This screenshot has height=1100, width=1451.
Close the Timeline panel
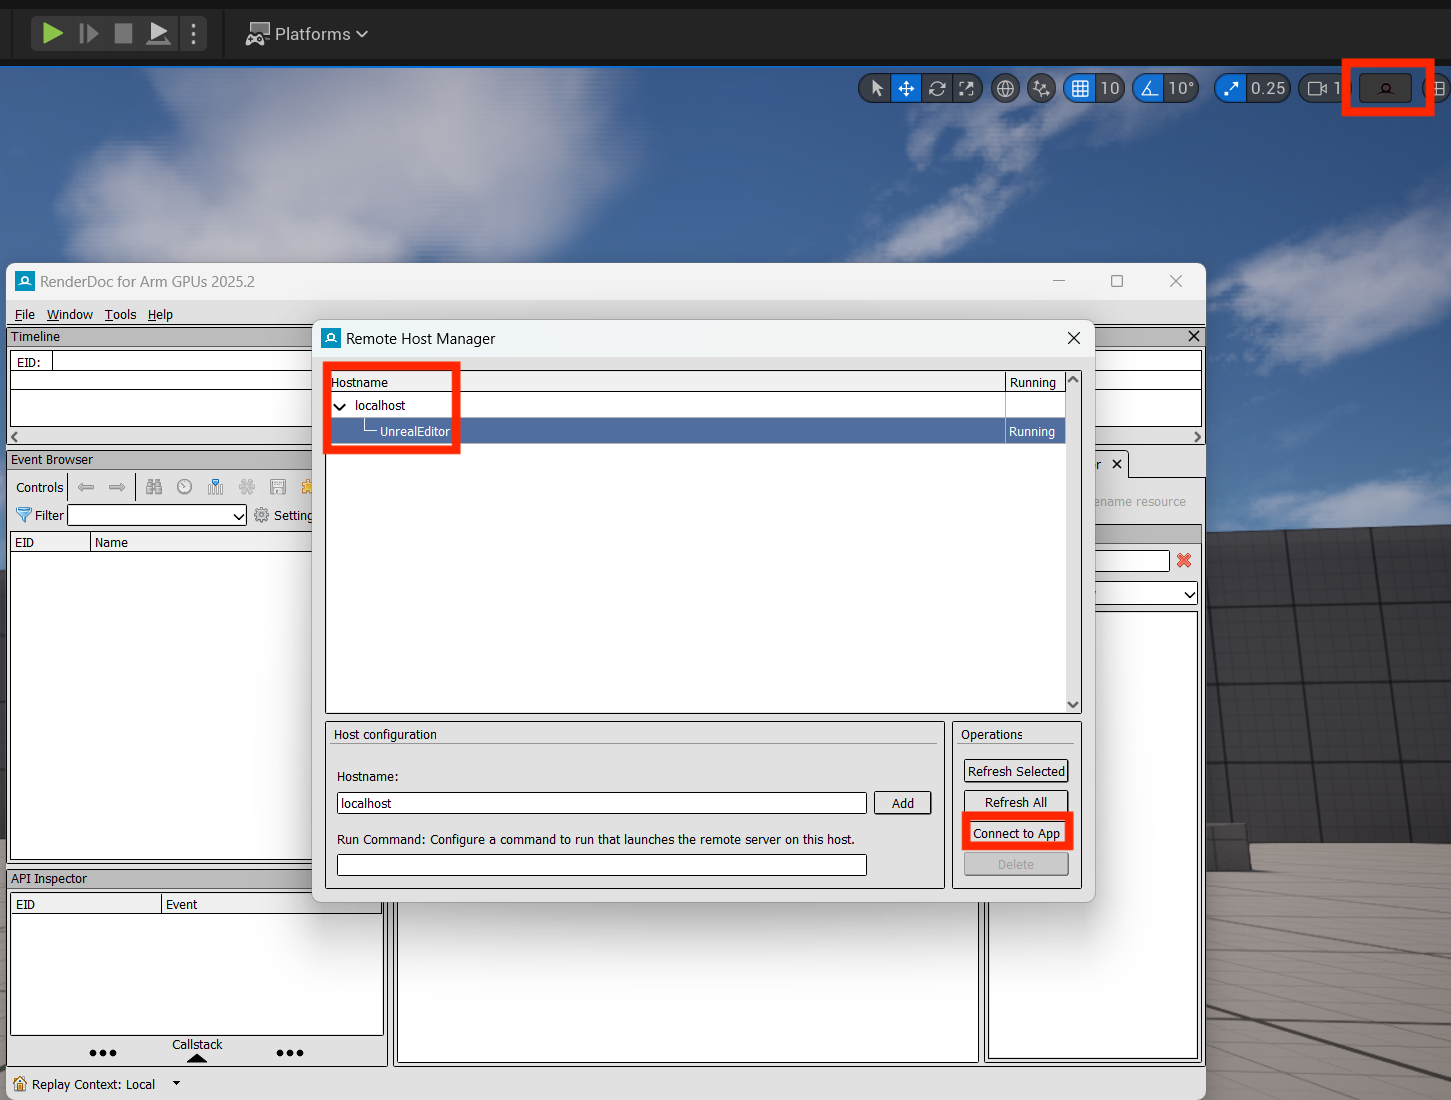pos(1194,336)
